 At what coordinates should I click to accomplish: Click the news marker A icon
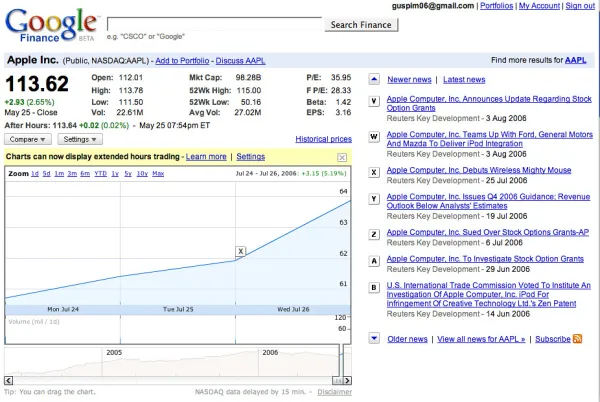coord(374,261)
